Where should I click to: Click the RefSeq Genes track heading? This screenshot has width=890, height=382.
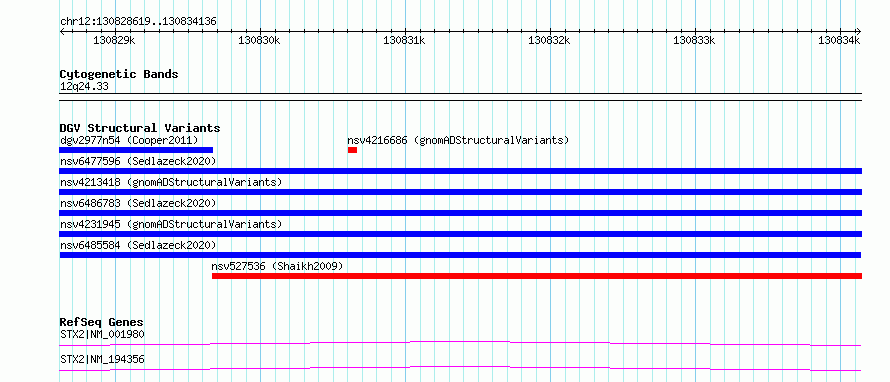(102, 322)
